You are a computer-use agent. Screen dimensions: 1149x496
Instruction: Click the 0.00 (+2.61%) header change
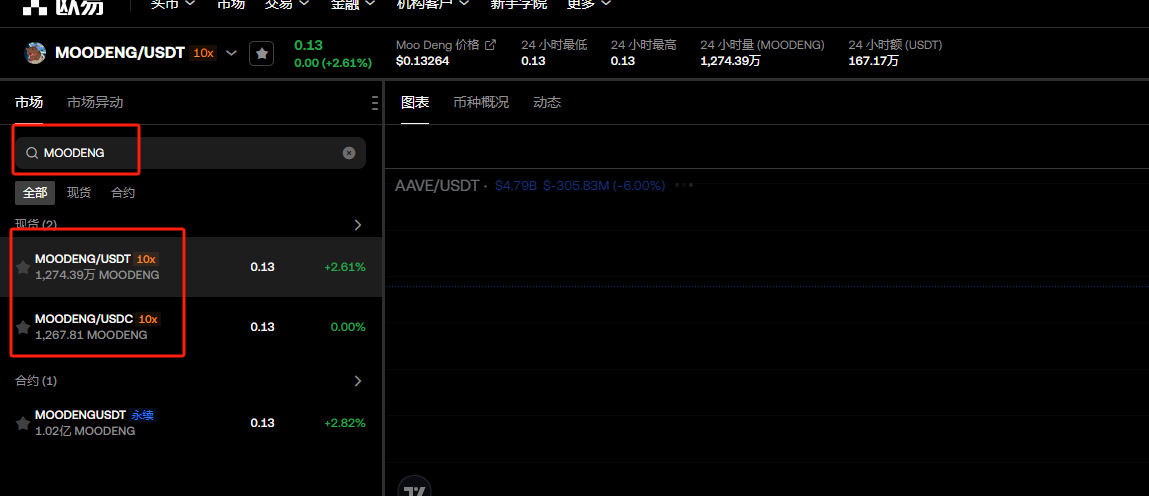333,63
